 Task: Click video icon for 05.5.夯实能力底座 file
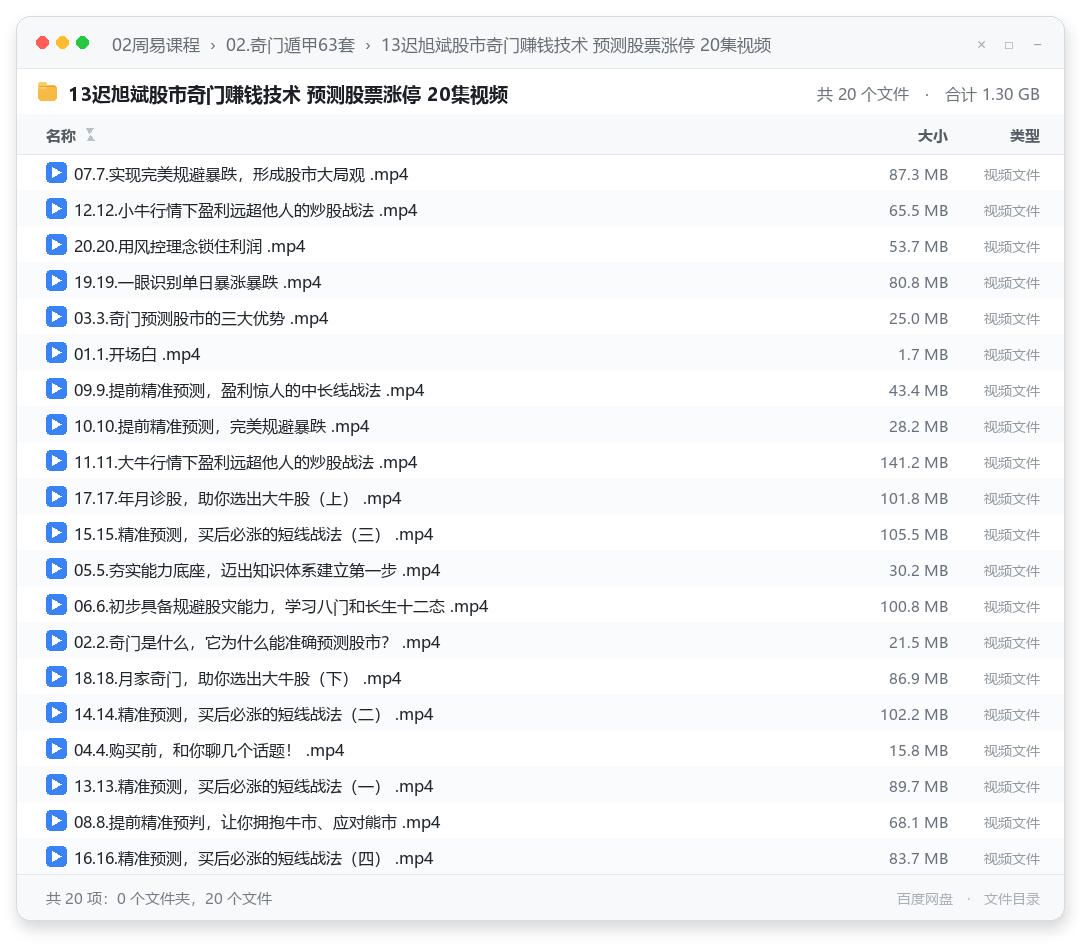click(56, 569)
